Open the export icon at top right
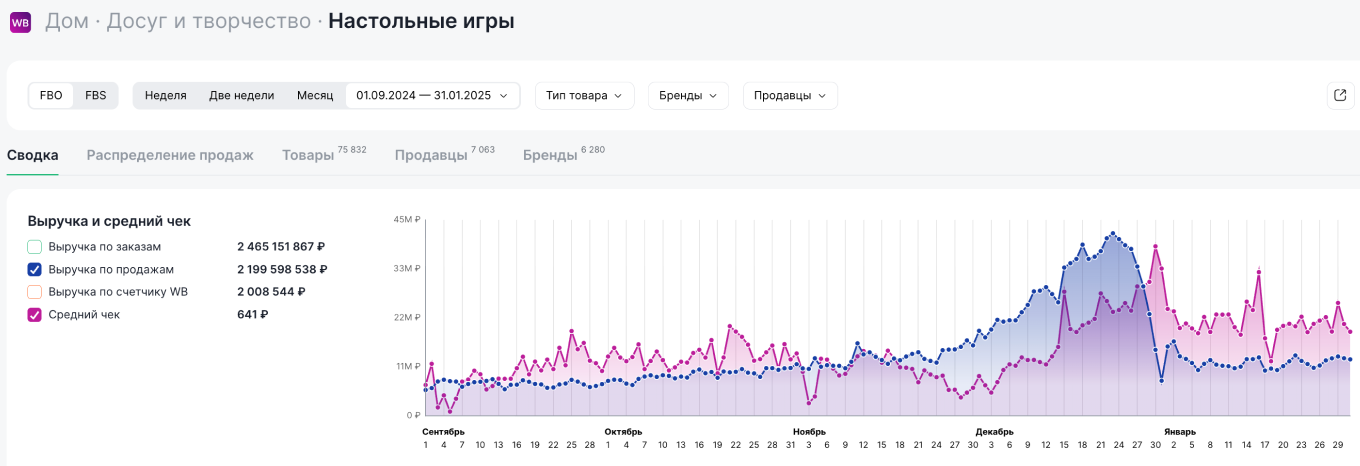 [1340, 96]
